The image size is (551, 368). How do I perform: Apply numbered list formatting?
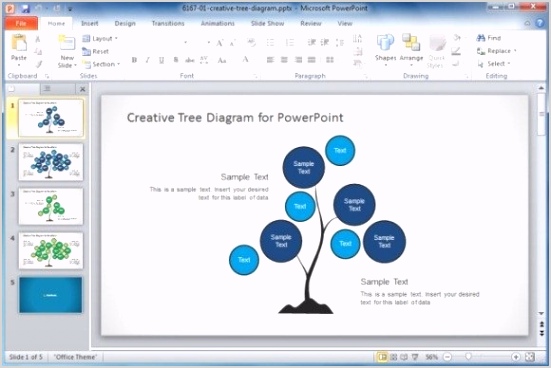tap(290, 43)
